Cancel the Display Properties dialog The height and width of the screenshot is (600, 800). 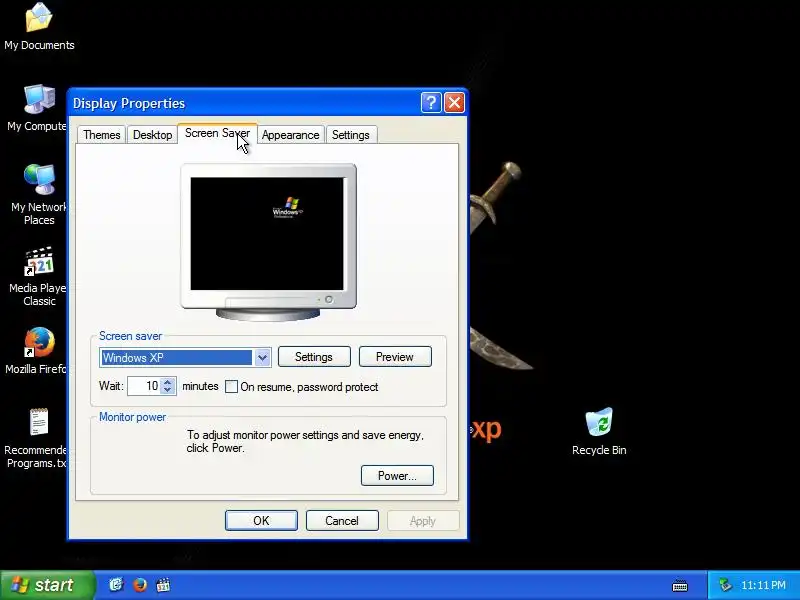(342, 520)
